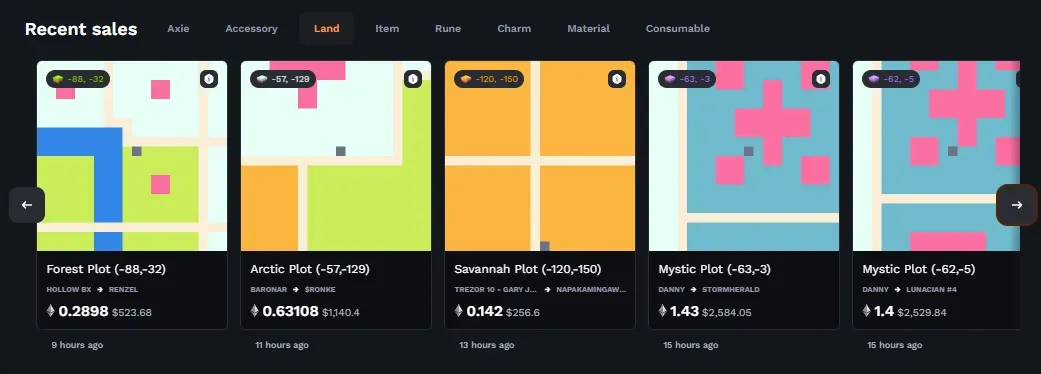The width and height of the screenshot is (1041, 374).
Task: Click the 0.2898 ETH amount
Action: click(x=83, y=311)
